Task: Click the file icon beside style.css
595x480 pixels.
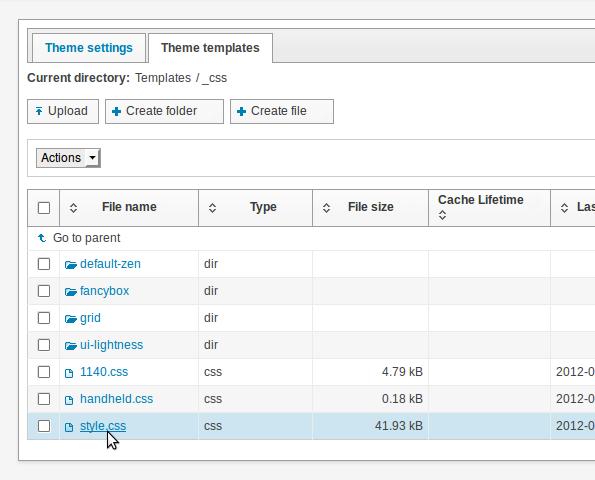Action: coord(69,427)
